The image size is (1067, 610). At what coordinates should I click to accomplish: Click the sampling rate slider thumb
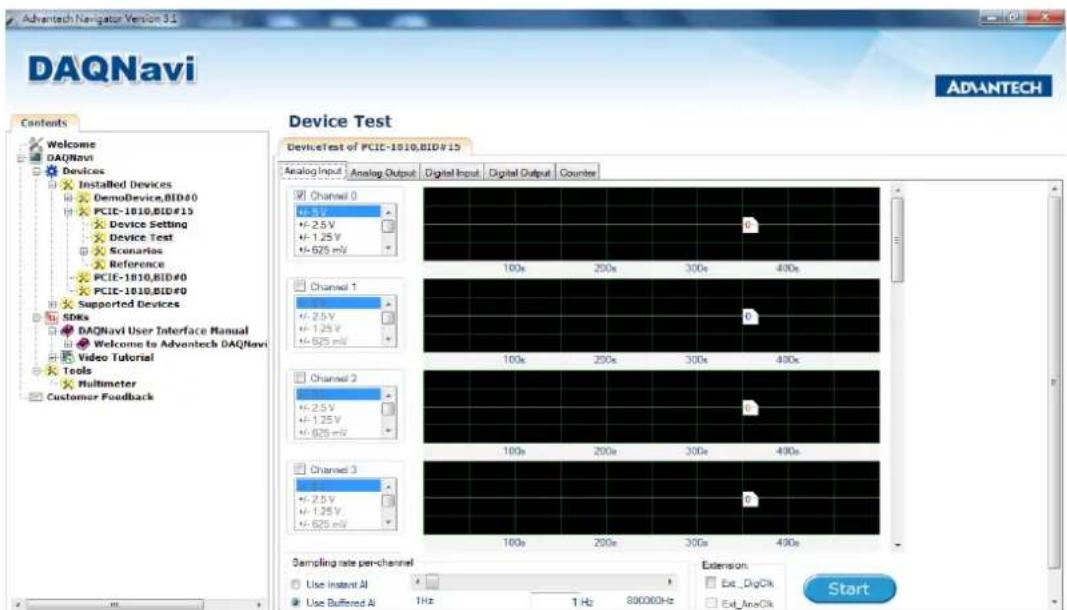click(432, 582)
